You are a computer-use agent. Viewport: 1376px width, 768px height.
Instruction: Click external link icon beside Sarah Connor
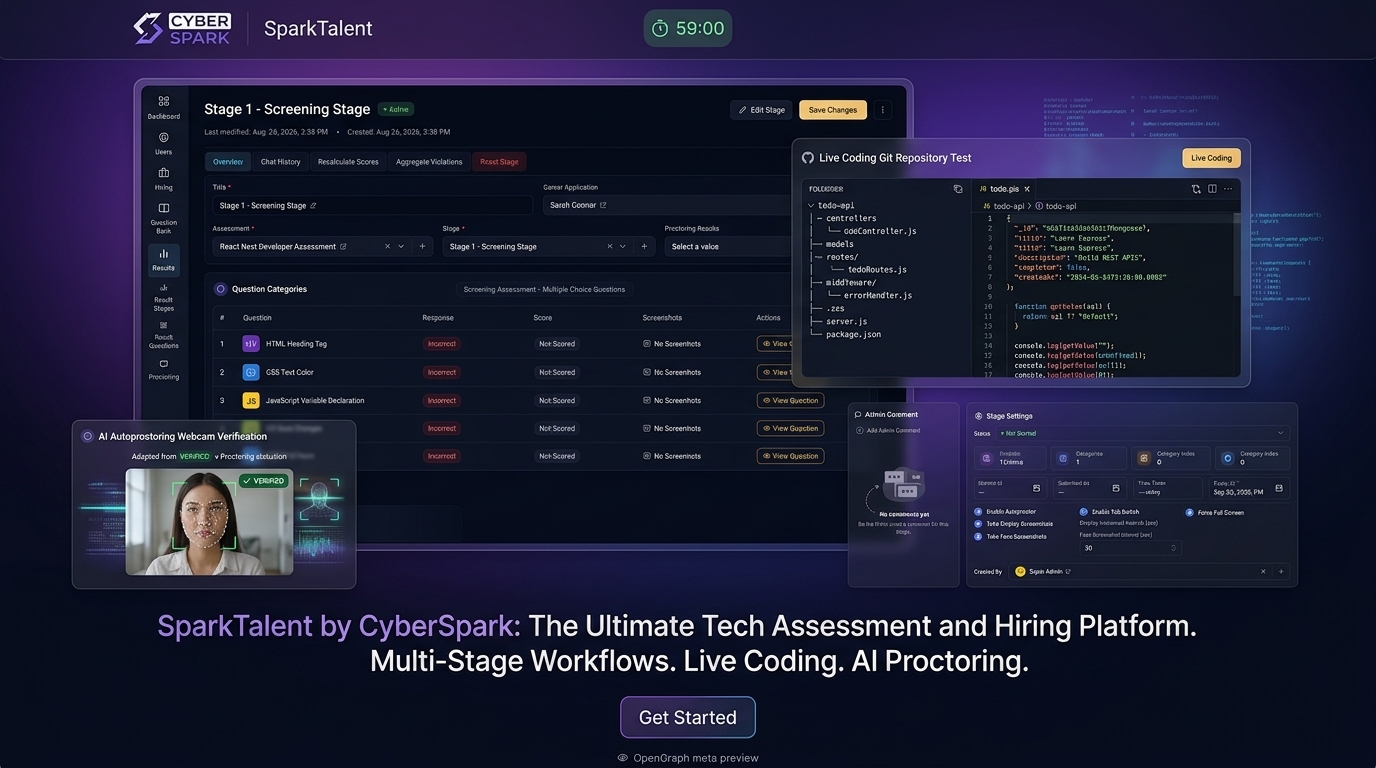[603, 205]
